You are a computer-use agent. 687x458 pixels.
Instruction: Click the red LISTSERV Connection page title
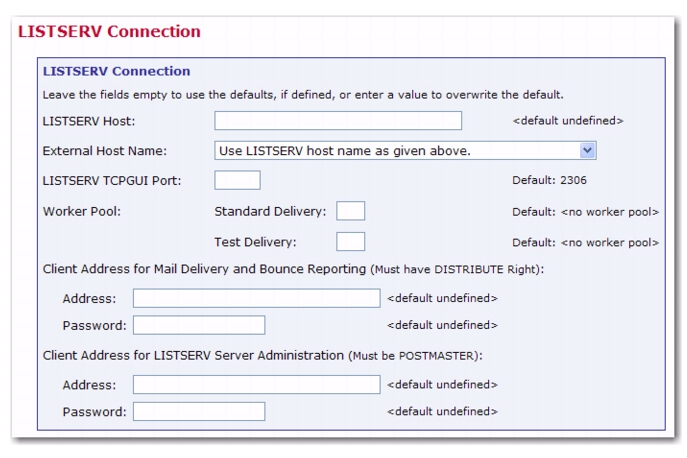(x=109, y=32)
